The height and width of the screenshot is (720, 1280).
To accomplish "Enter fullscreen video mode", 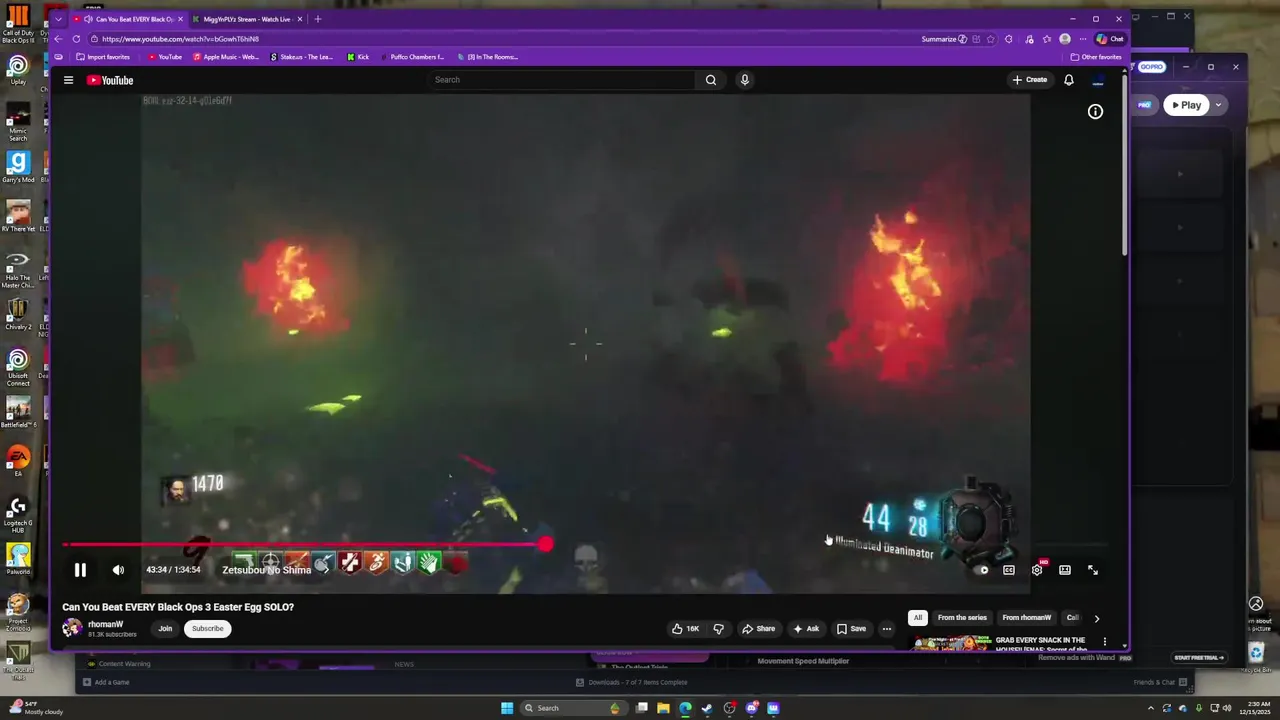I will pyautogui.click(x=1093, y=570).
